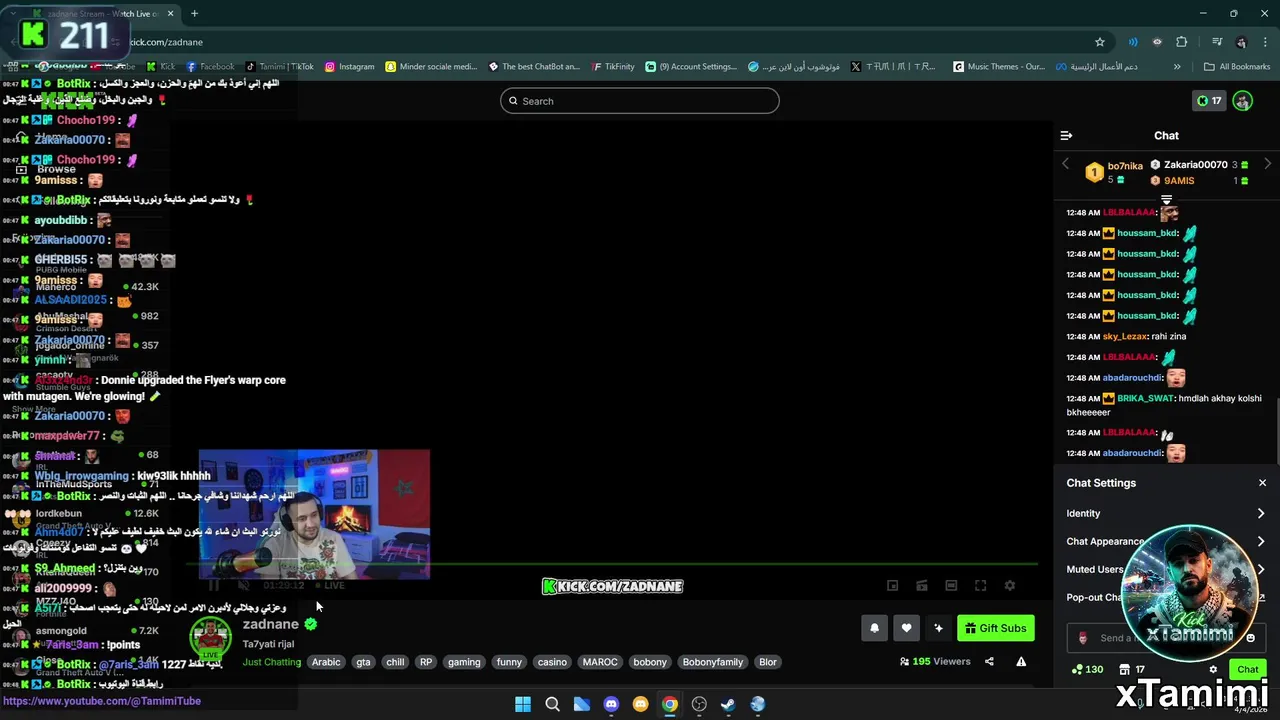
Task: Open Chrome extensions puzzle icon
Action: click(1182, 42)
